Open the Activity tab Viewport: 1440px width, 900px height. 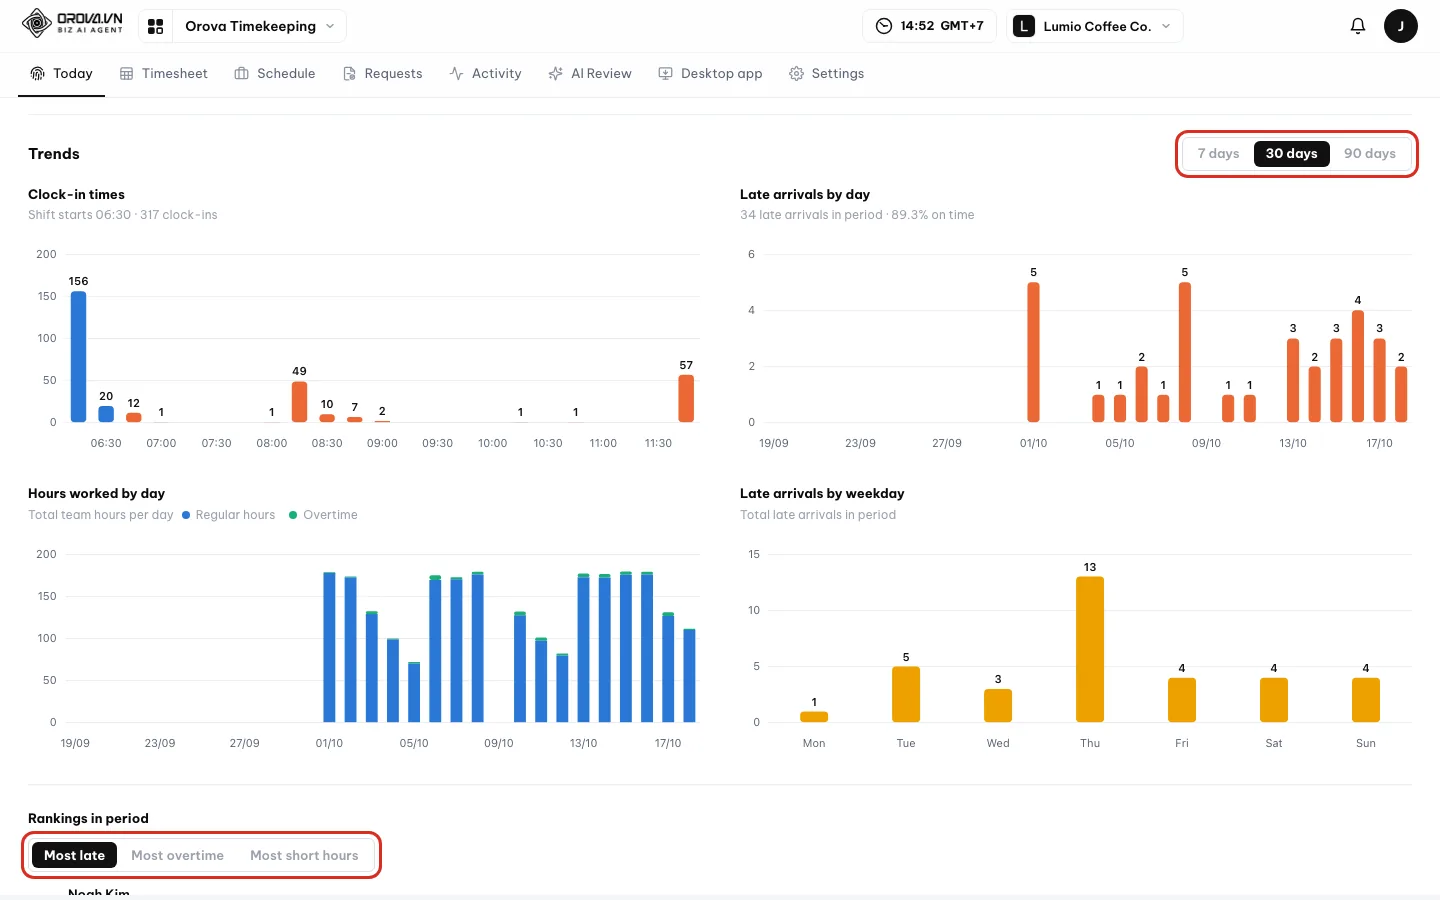[x=486, y=74]
